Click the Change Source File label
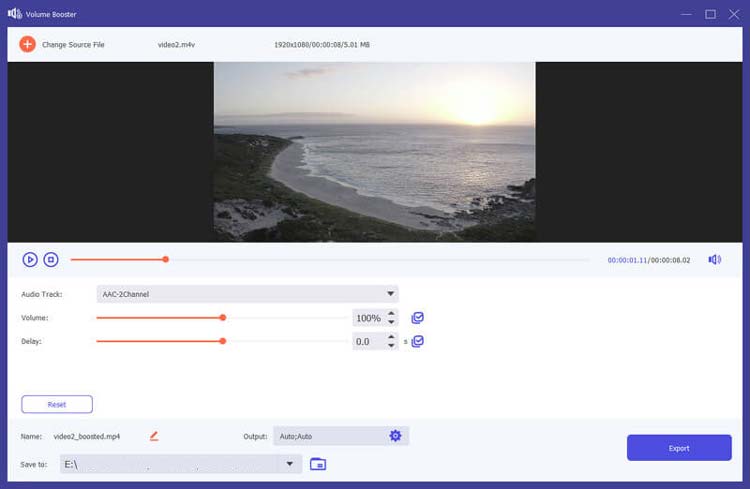 click(73, 44)
